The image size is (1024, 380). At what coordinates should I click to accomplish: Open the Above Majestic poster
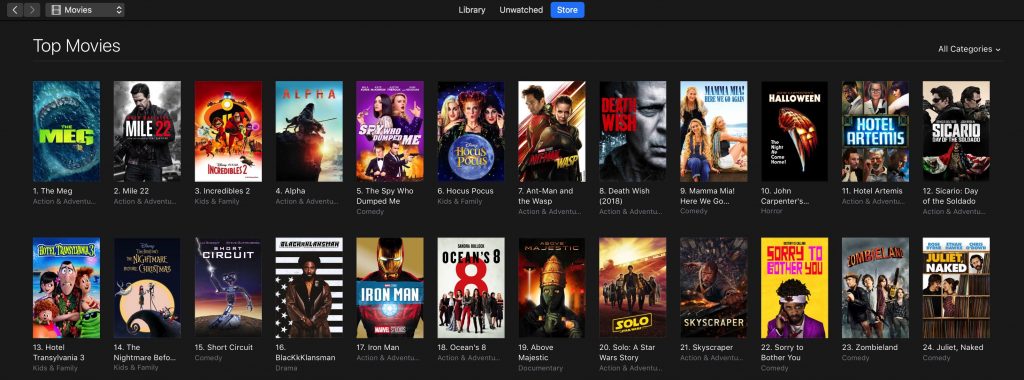552,288
